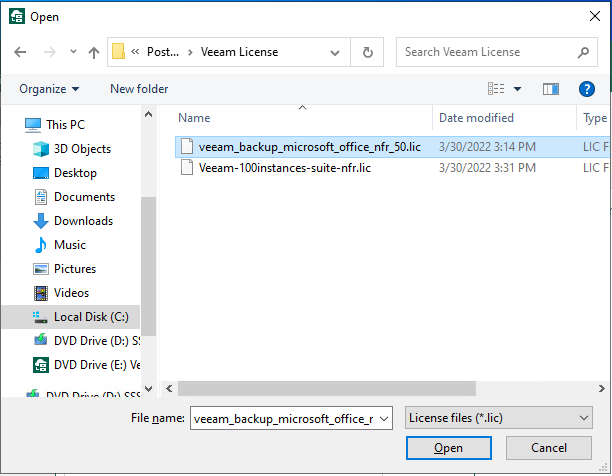
Task: Click the Veeam icon on DVD Drive (E:)
Action: [x=41, y=365]
